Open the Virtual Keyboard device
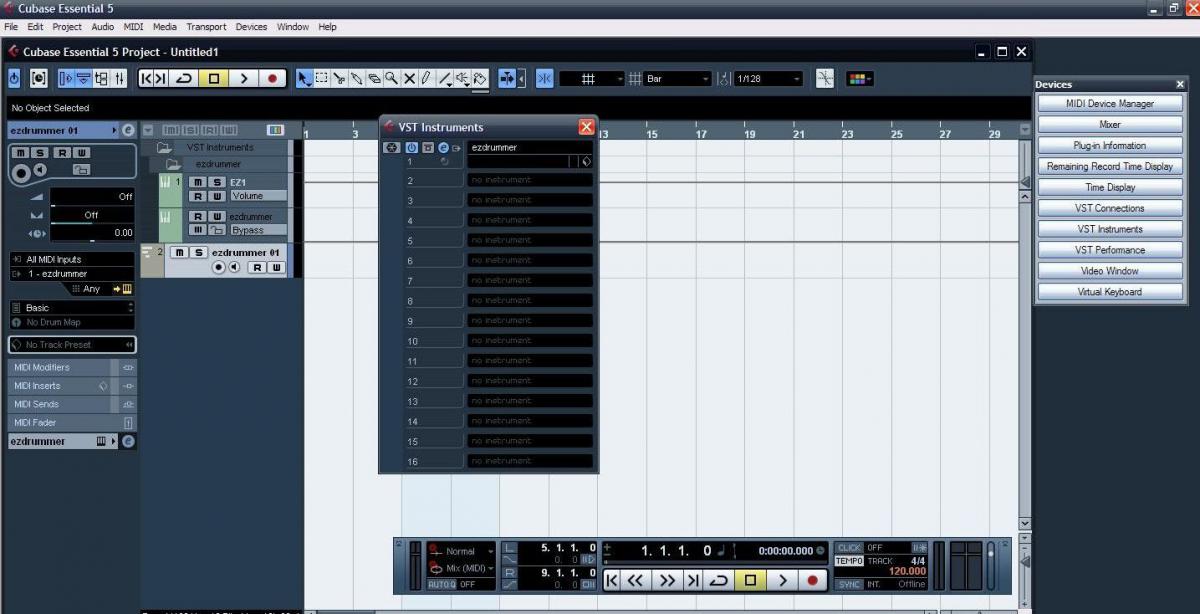 click(1110, 292)
